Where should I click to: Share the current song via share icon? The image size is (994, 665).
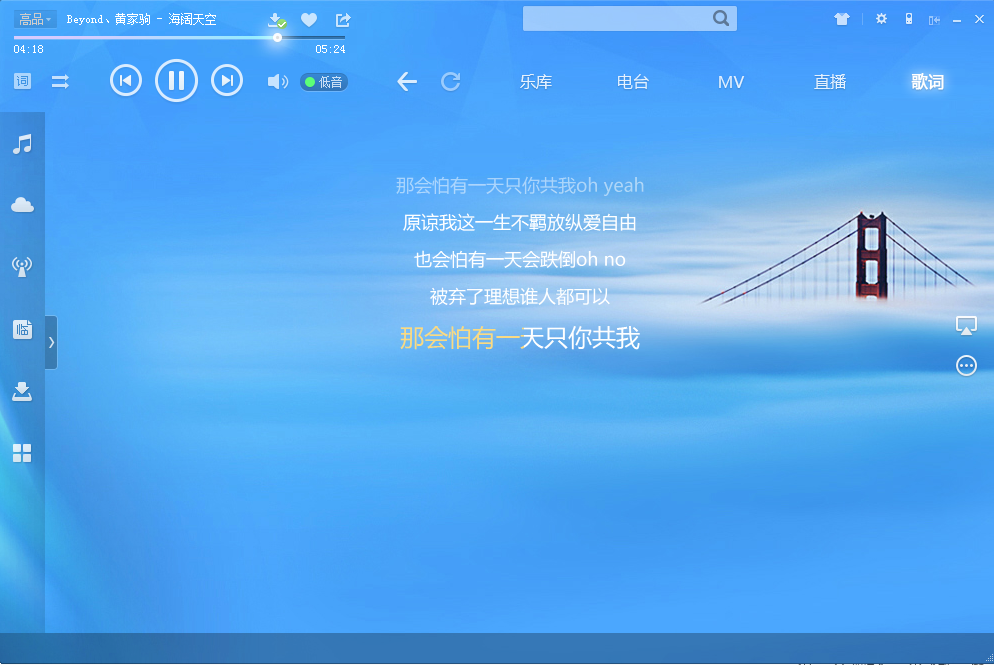(x=343, y=20)
